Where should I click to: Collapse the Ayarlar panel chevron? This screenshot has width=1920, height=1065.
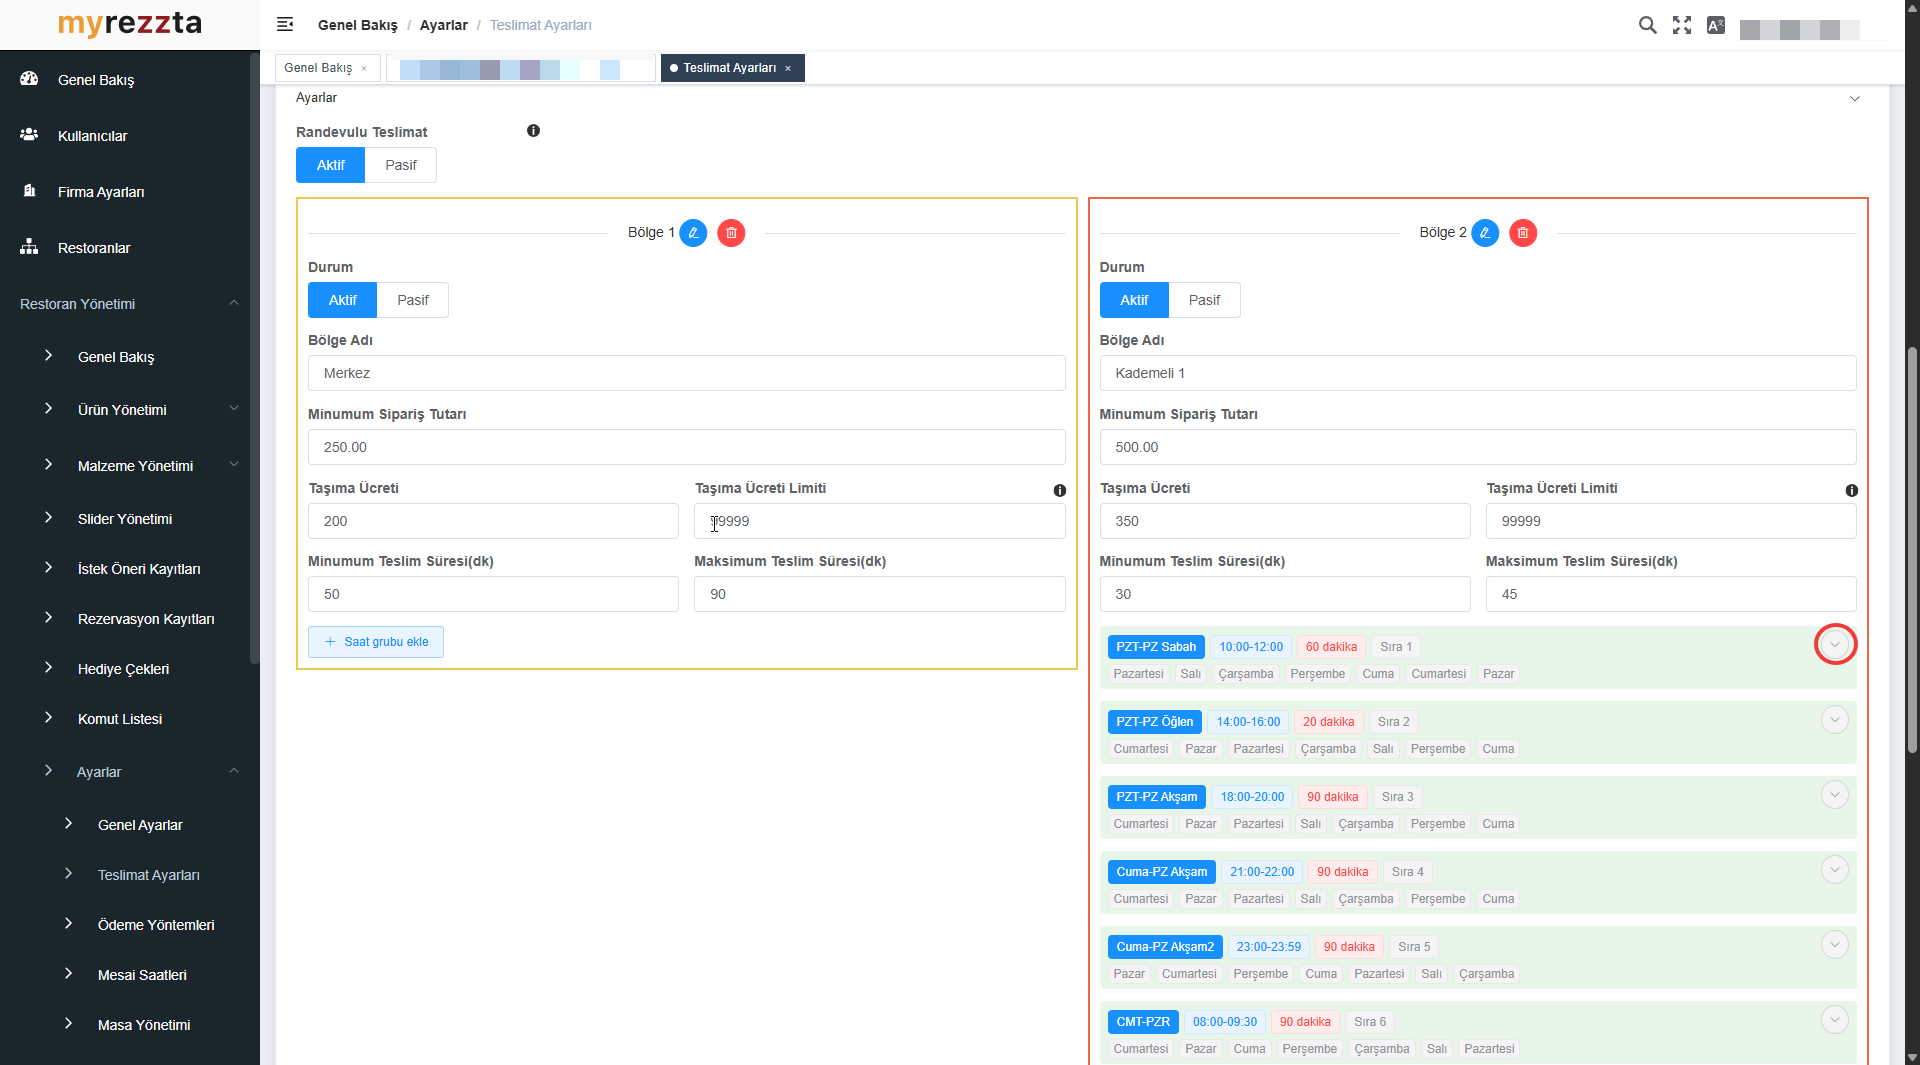(x=1855, y=98)
